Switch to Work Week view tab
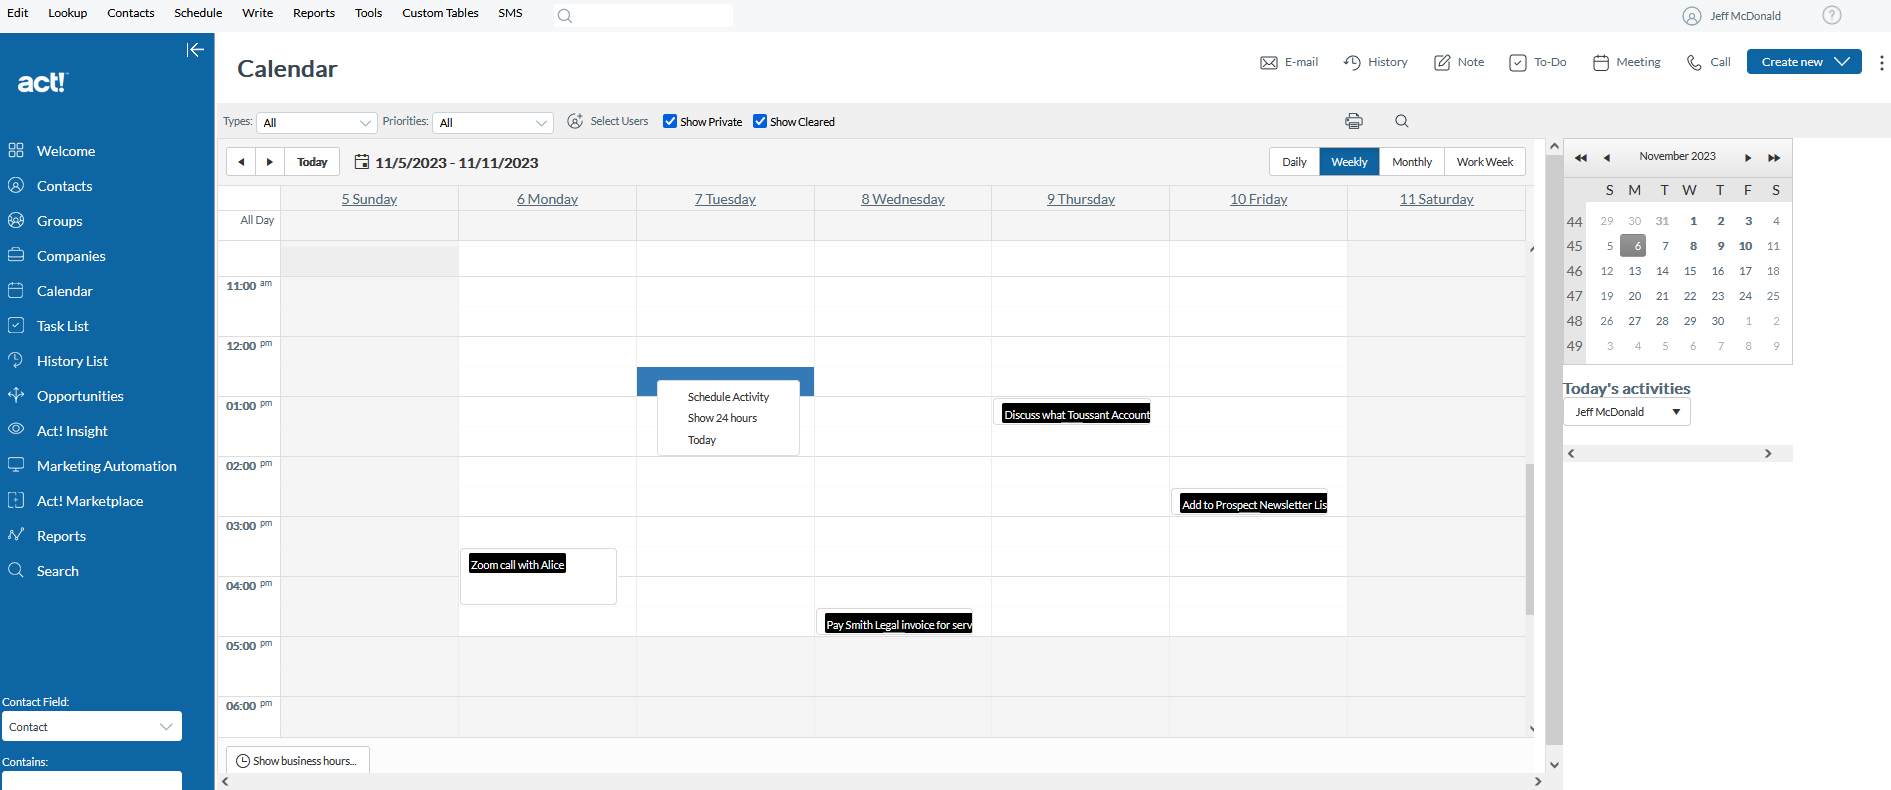Viewport: 1891px width, 790px height. tap(1485, 162)
